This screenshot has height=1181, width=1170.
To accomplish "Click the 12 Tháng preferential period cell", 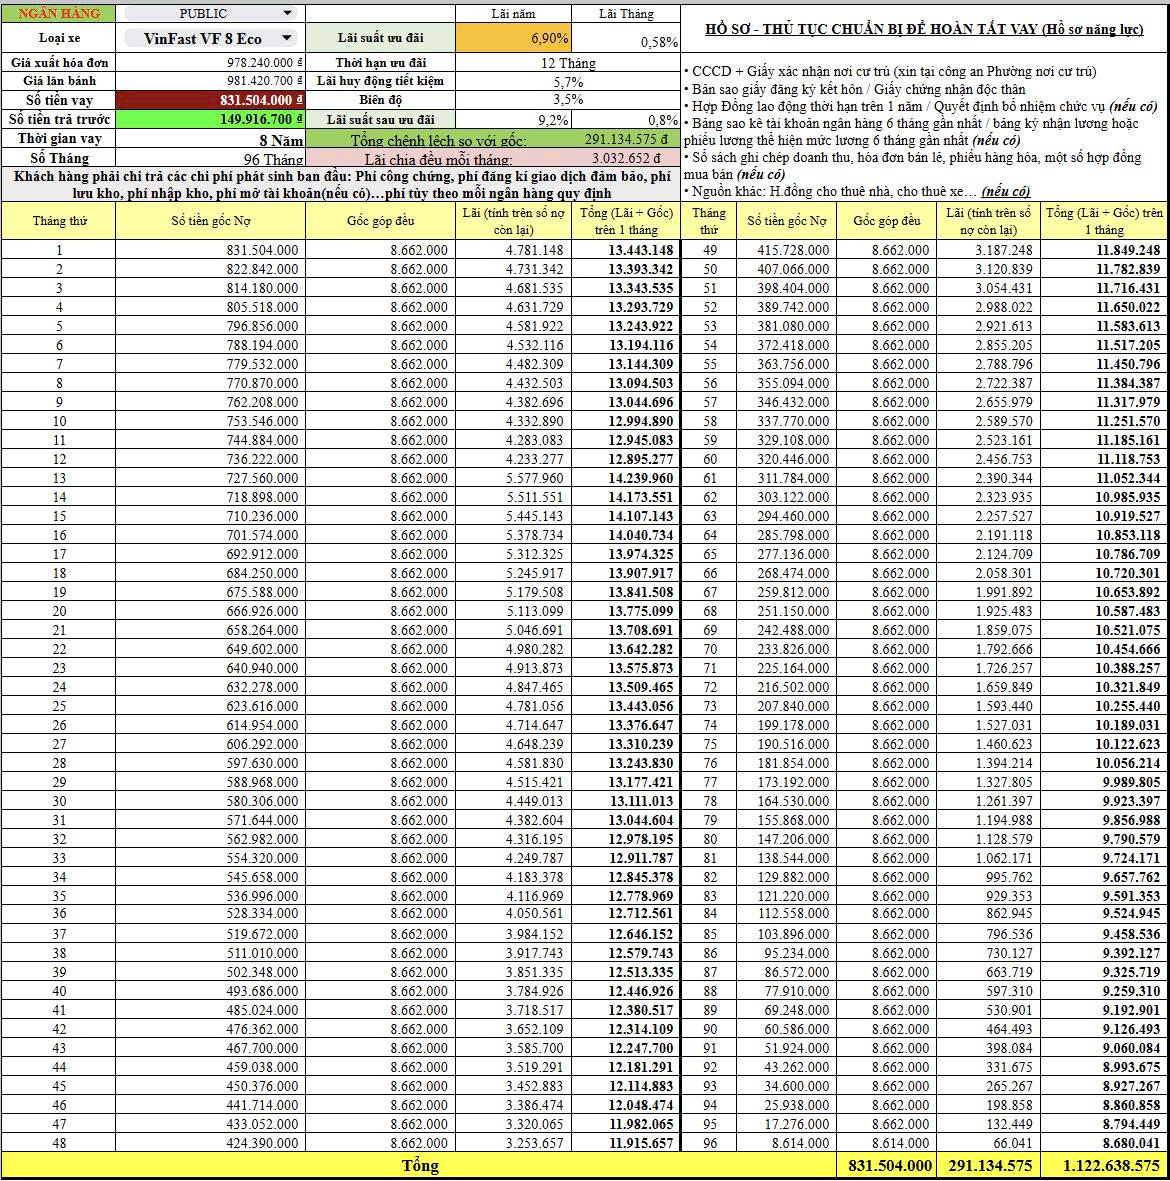I will pos(568,63).
